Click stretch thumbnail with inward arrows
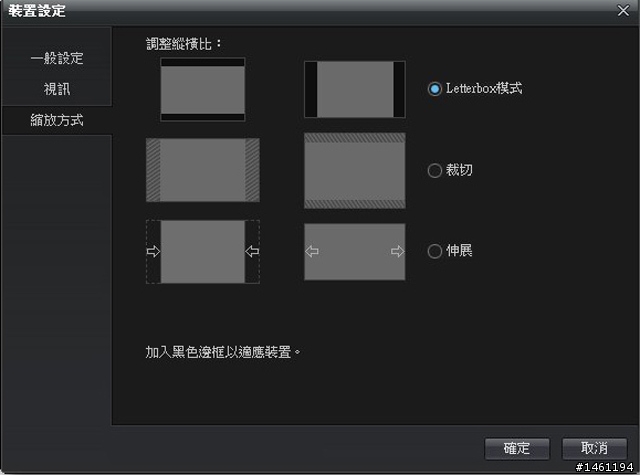 coord(203,251)
